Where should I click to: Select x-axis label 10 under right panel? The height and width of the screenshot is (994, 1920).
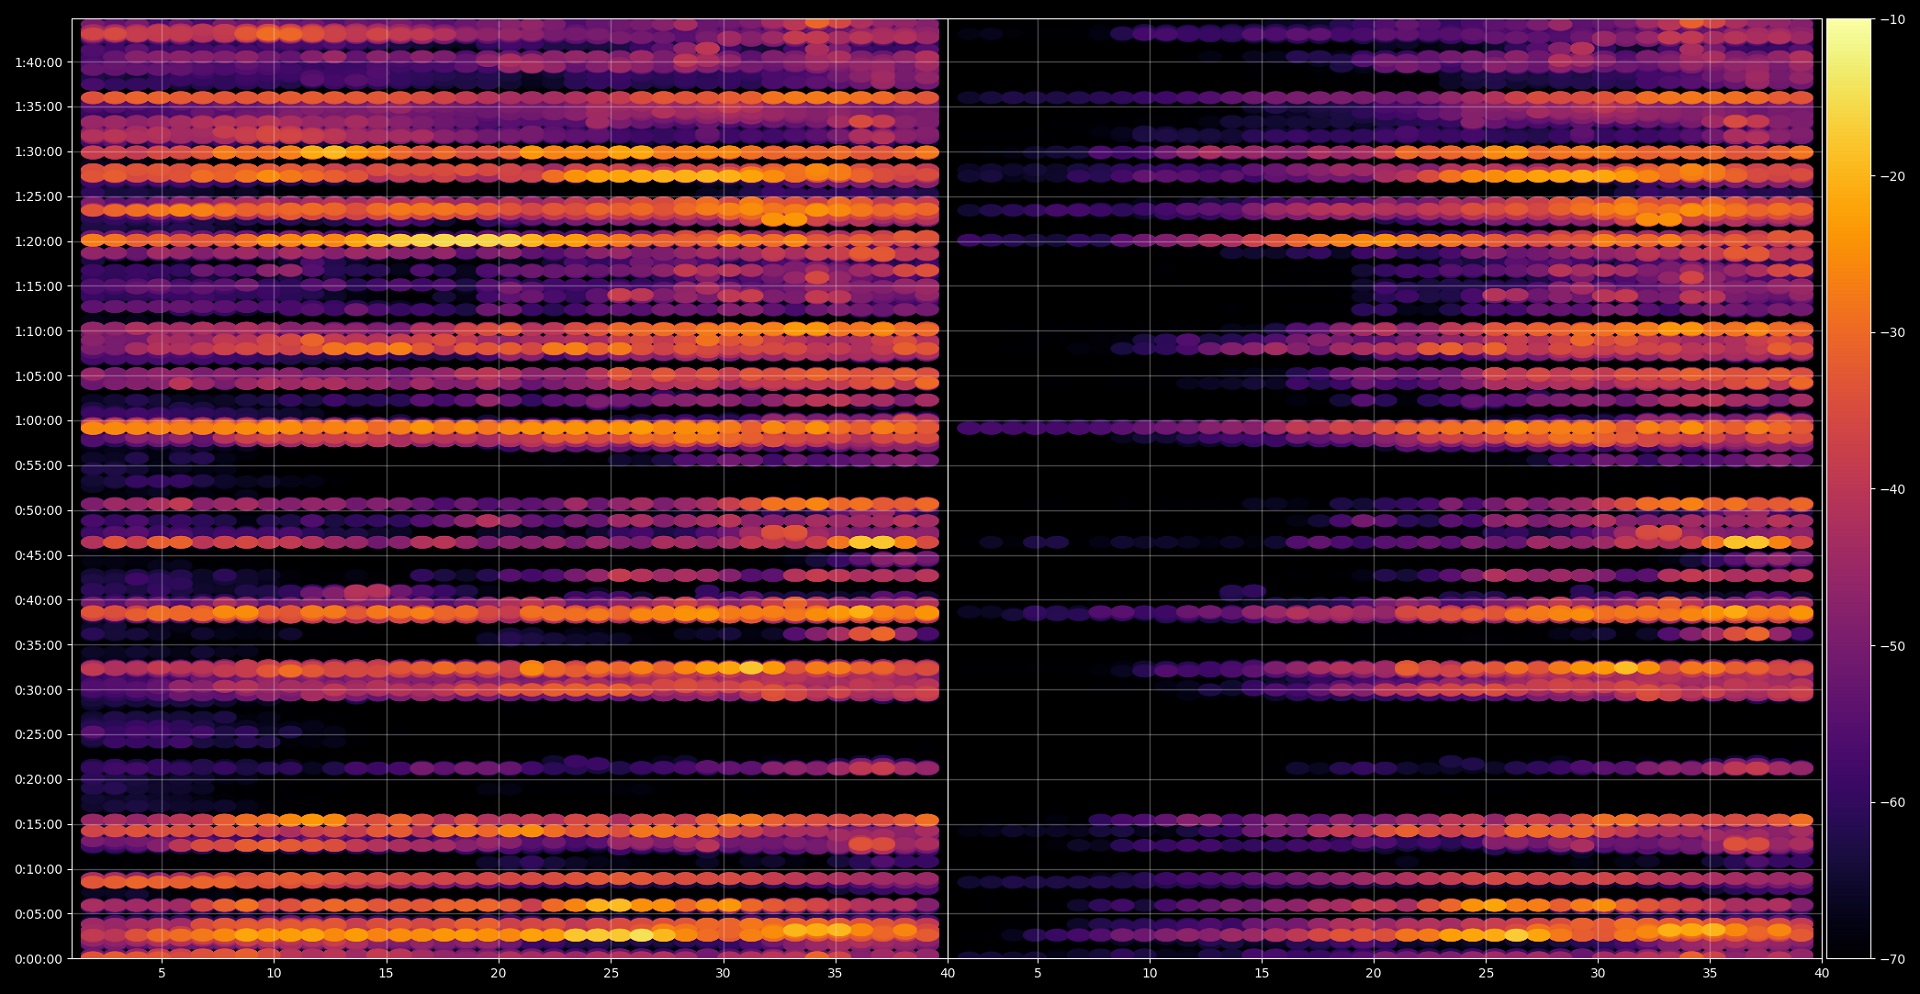(1150, 973)
